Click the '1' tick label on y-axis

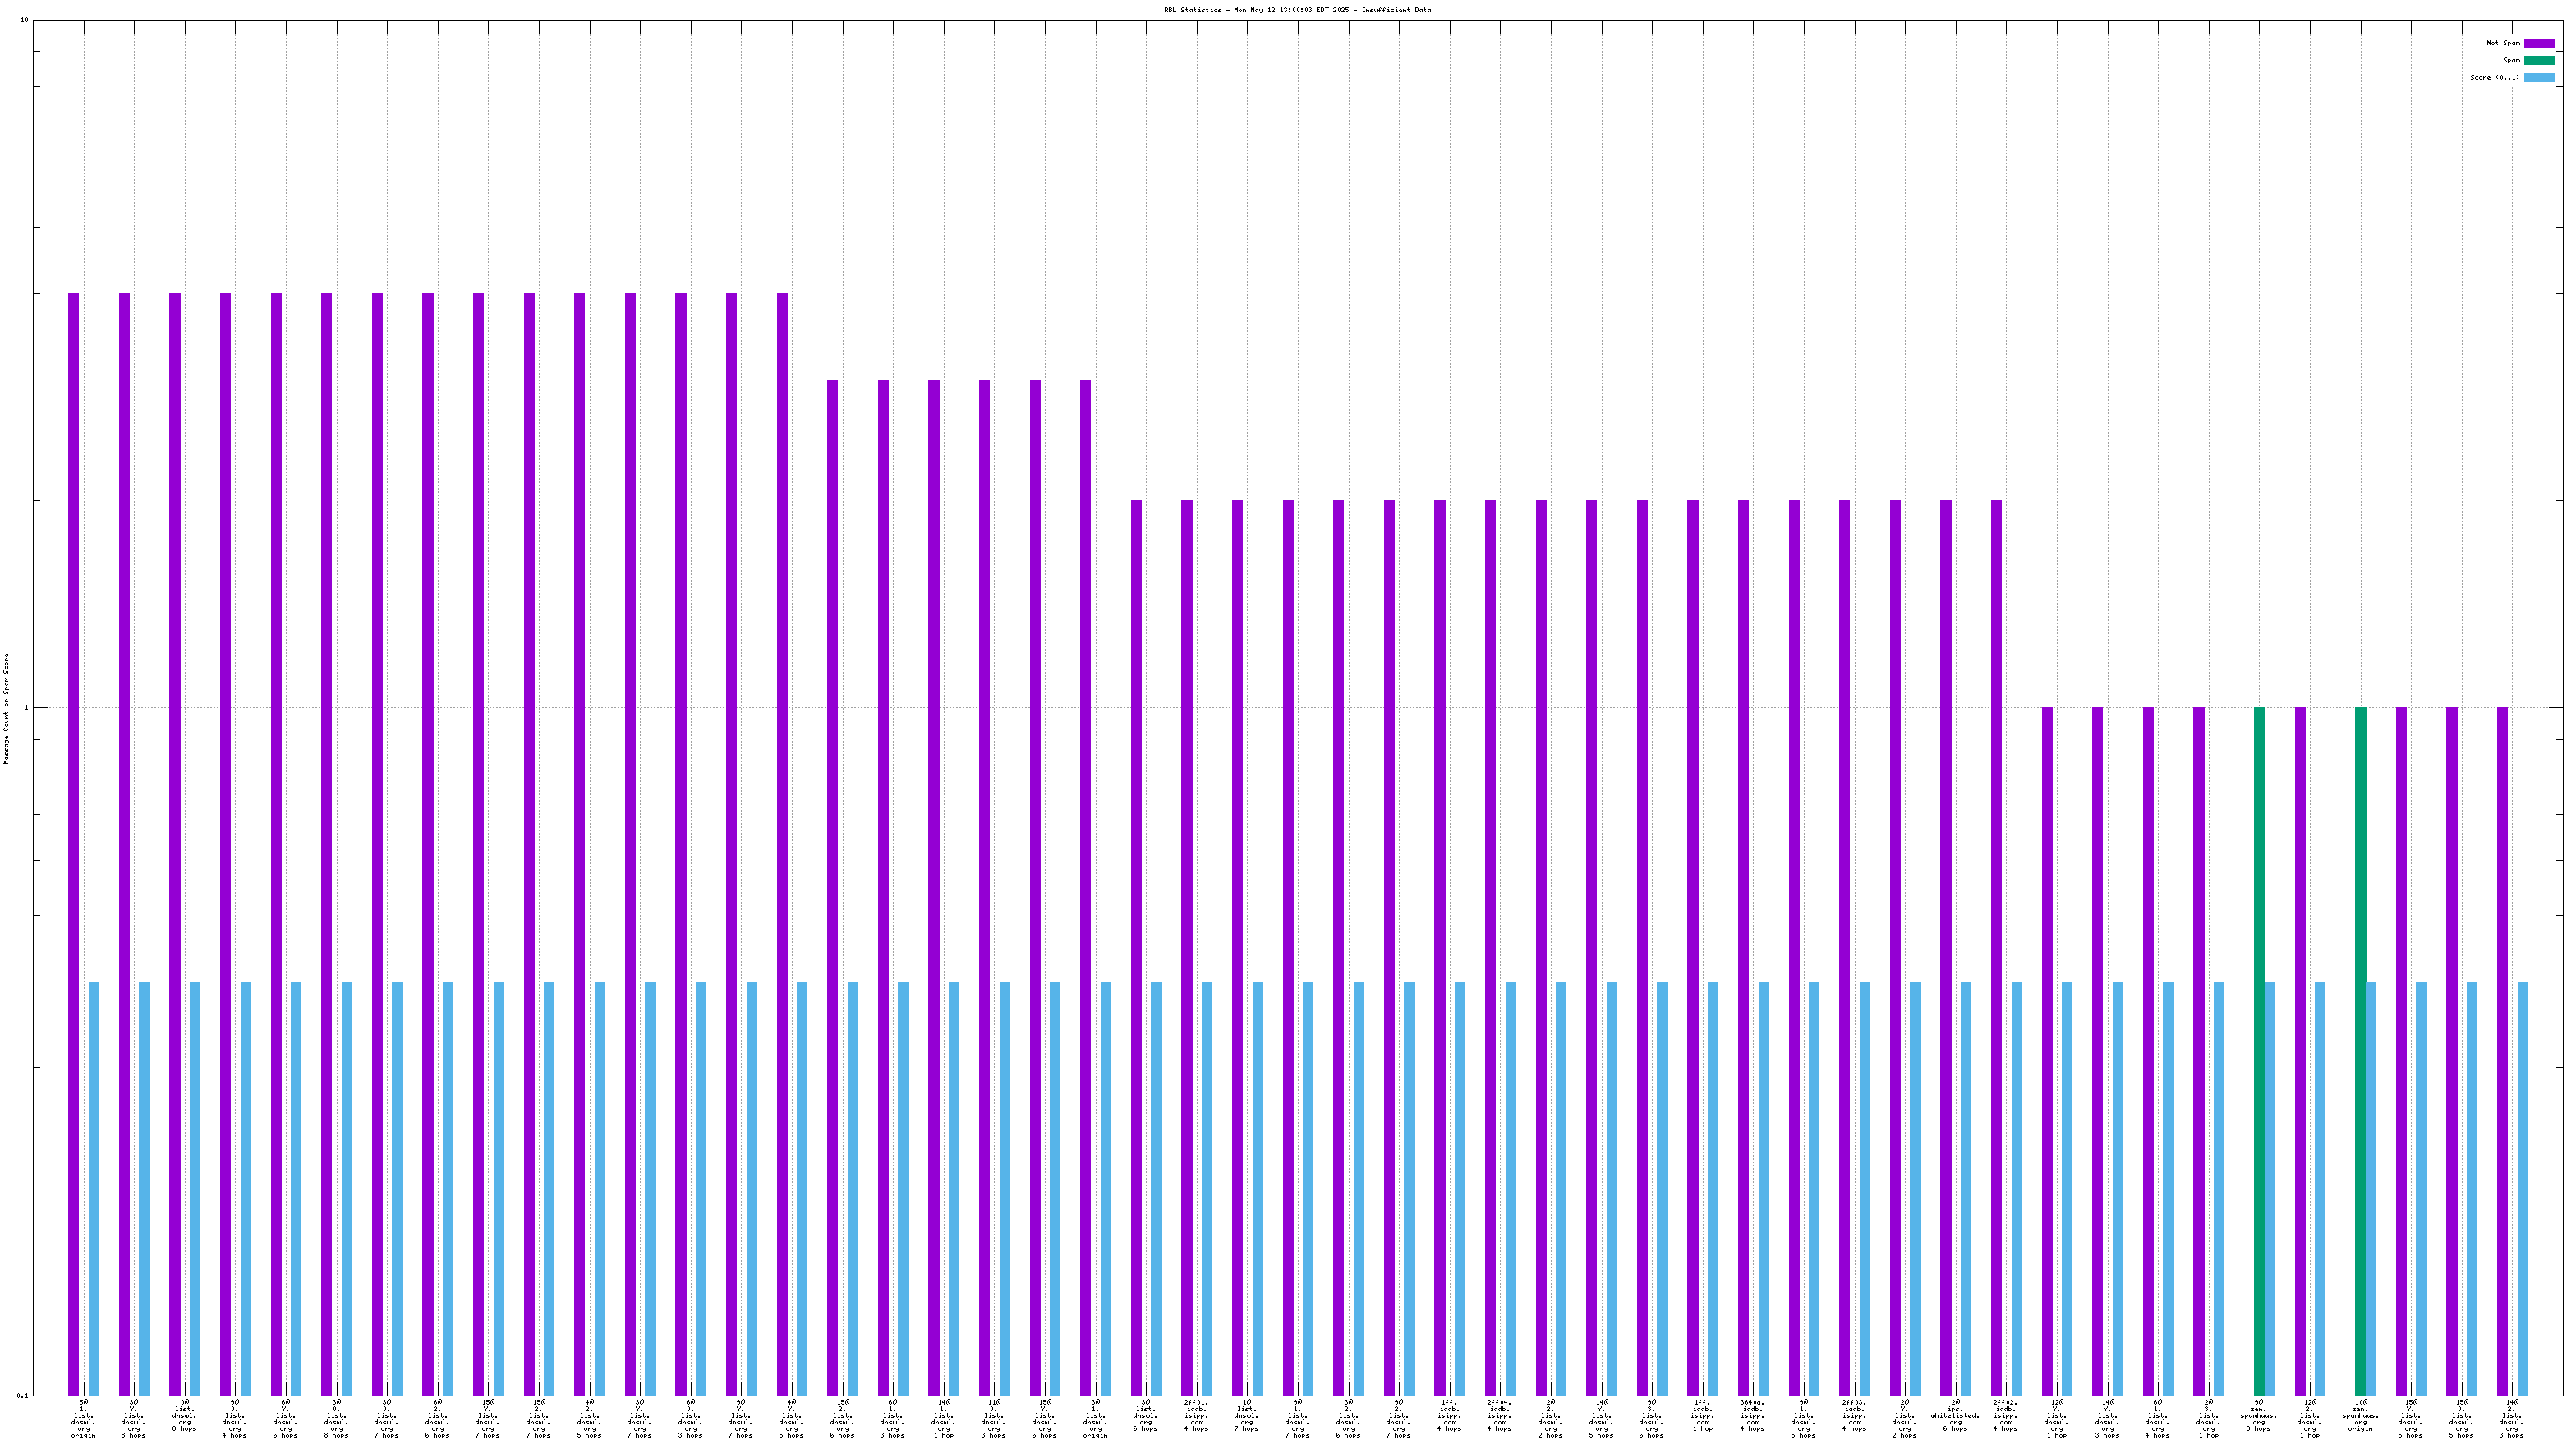point(26,708)
